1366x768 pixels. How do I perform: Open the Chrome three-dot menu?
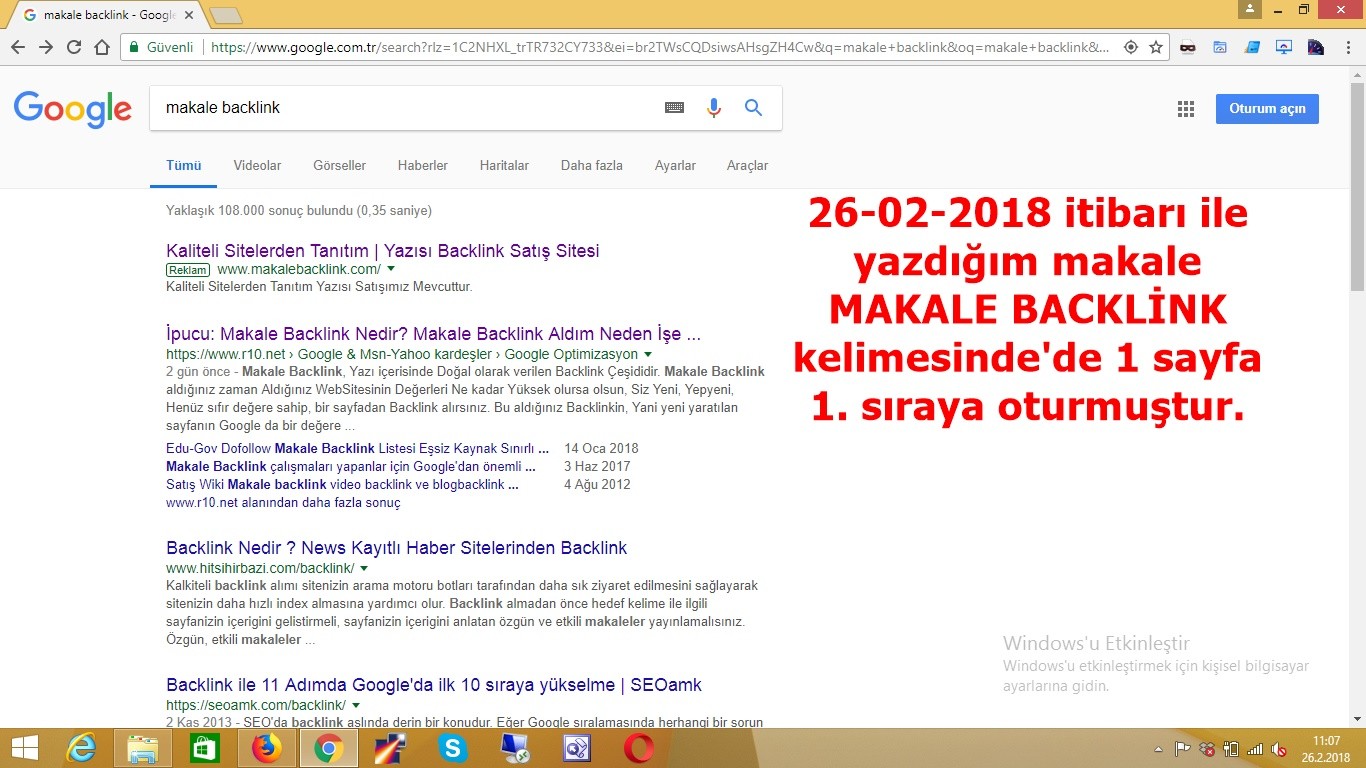[1346, 47]
